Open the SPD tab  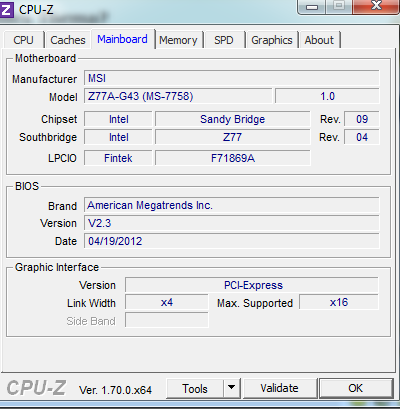[x=224, y=40]
